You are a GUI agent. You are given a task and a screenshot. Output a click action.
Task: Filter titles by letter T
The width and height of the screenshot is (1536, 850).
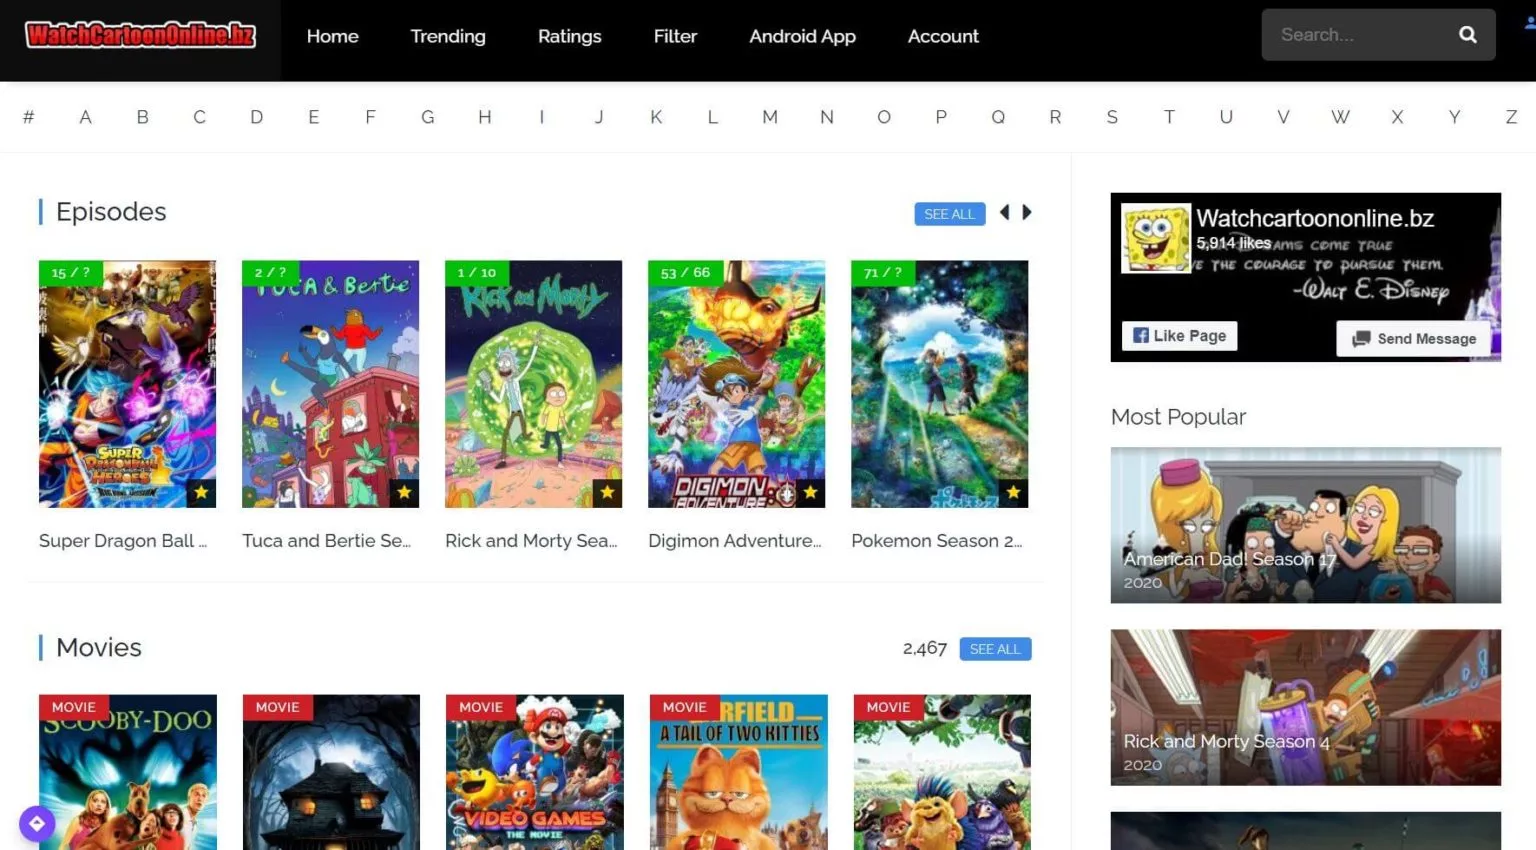1169,117
